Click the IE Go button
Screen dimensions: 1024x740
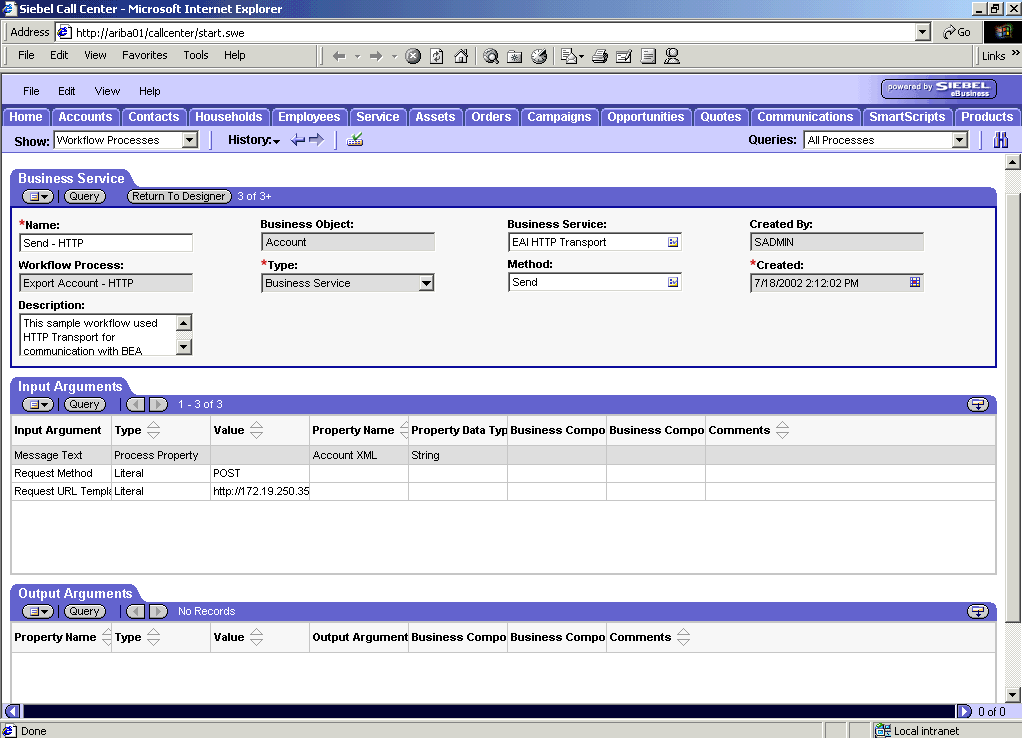point(957,32)
